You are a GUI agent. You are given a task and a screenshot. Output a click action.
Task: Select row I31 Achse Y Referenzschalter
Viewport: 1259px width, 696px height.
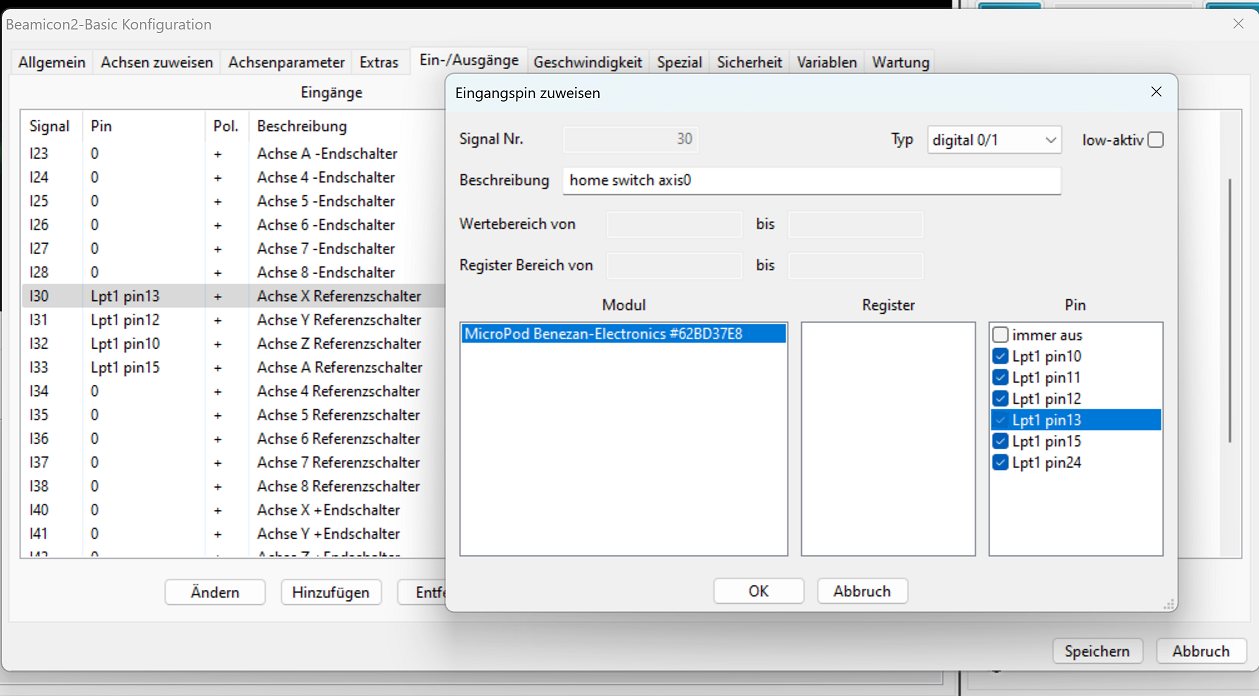[x=230, y=320]
